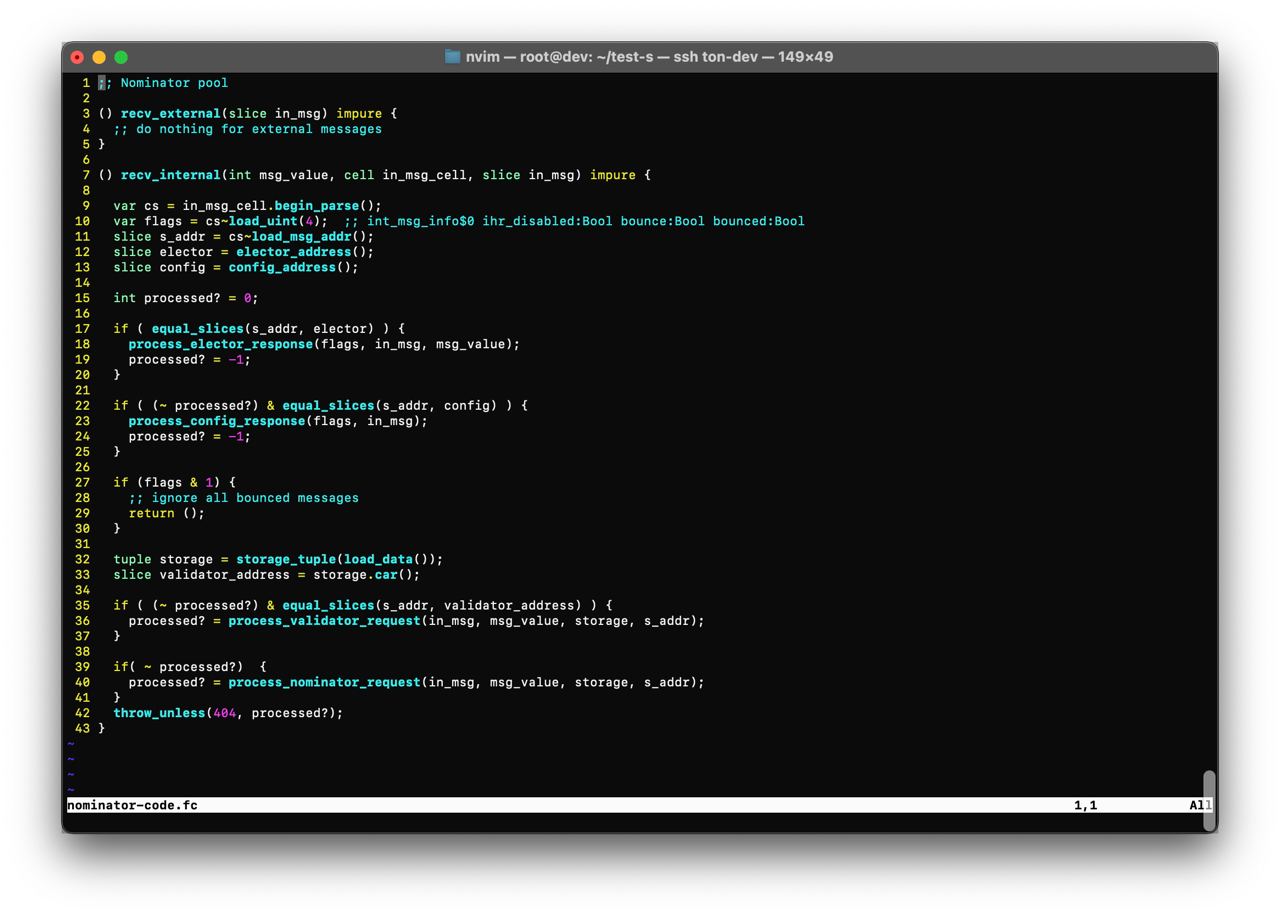Click the ';; Nominator pool' comment
Image resolution: width=1280 pixels, height=915 pixels.
[x=163, y=83]
